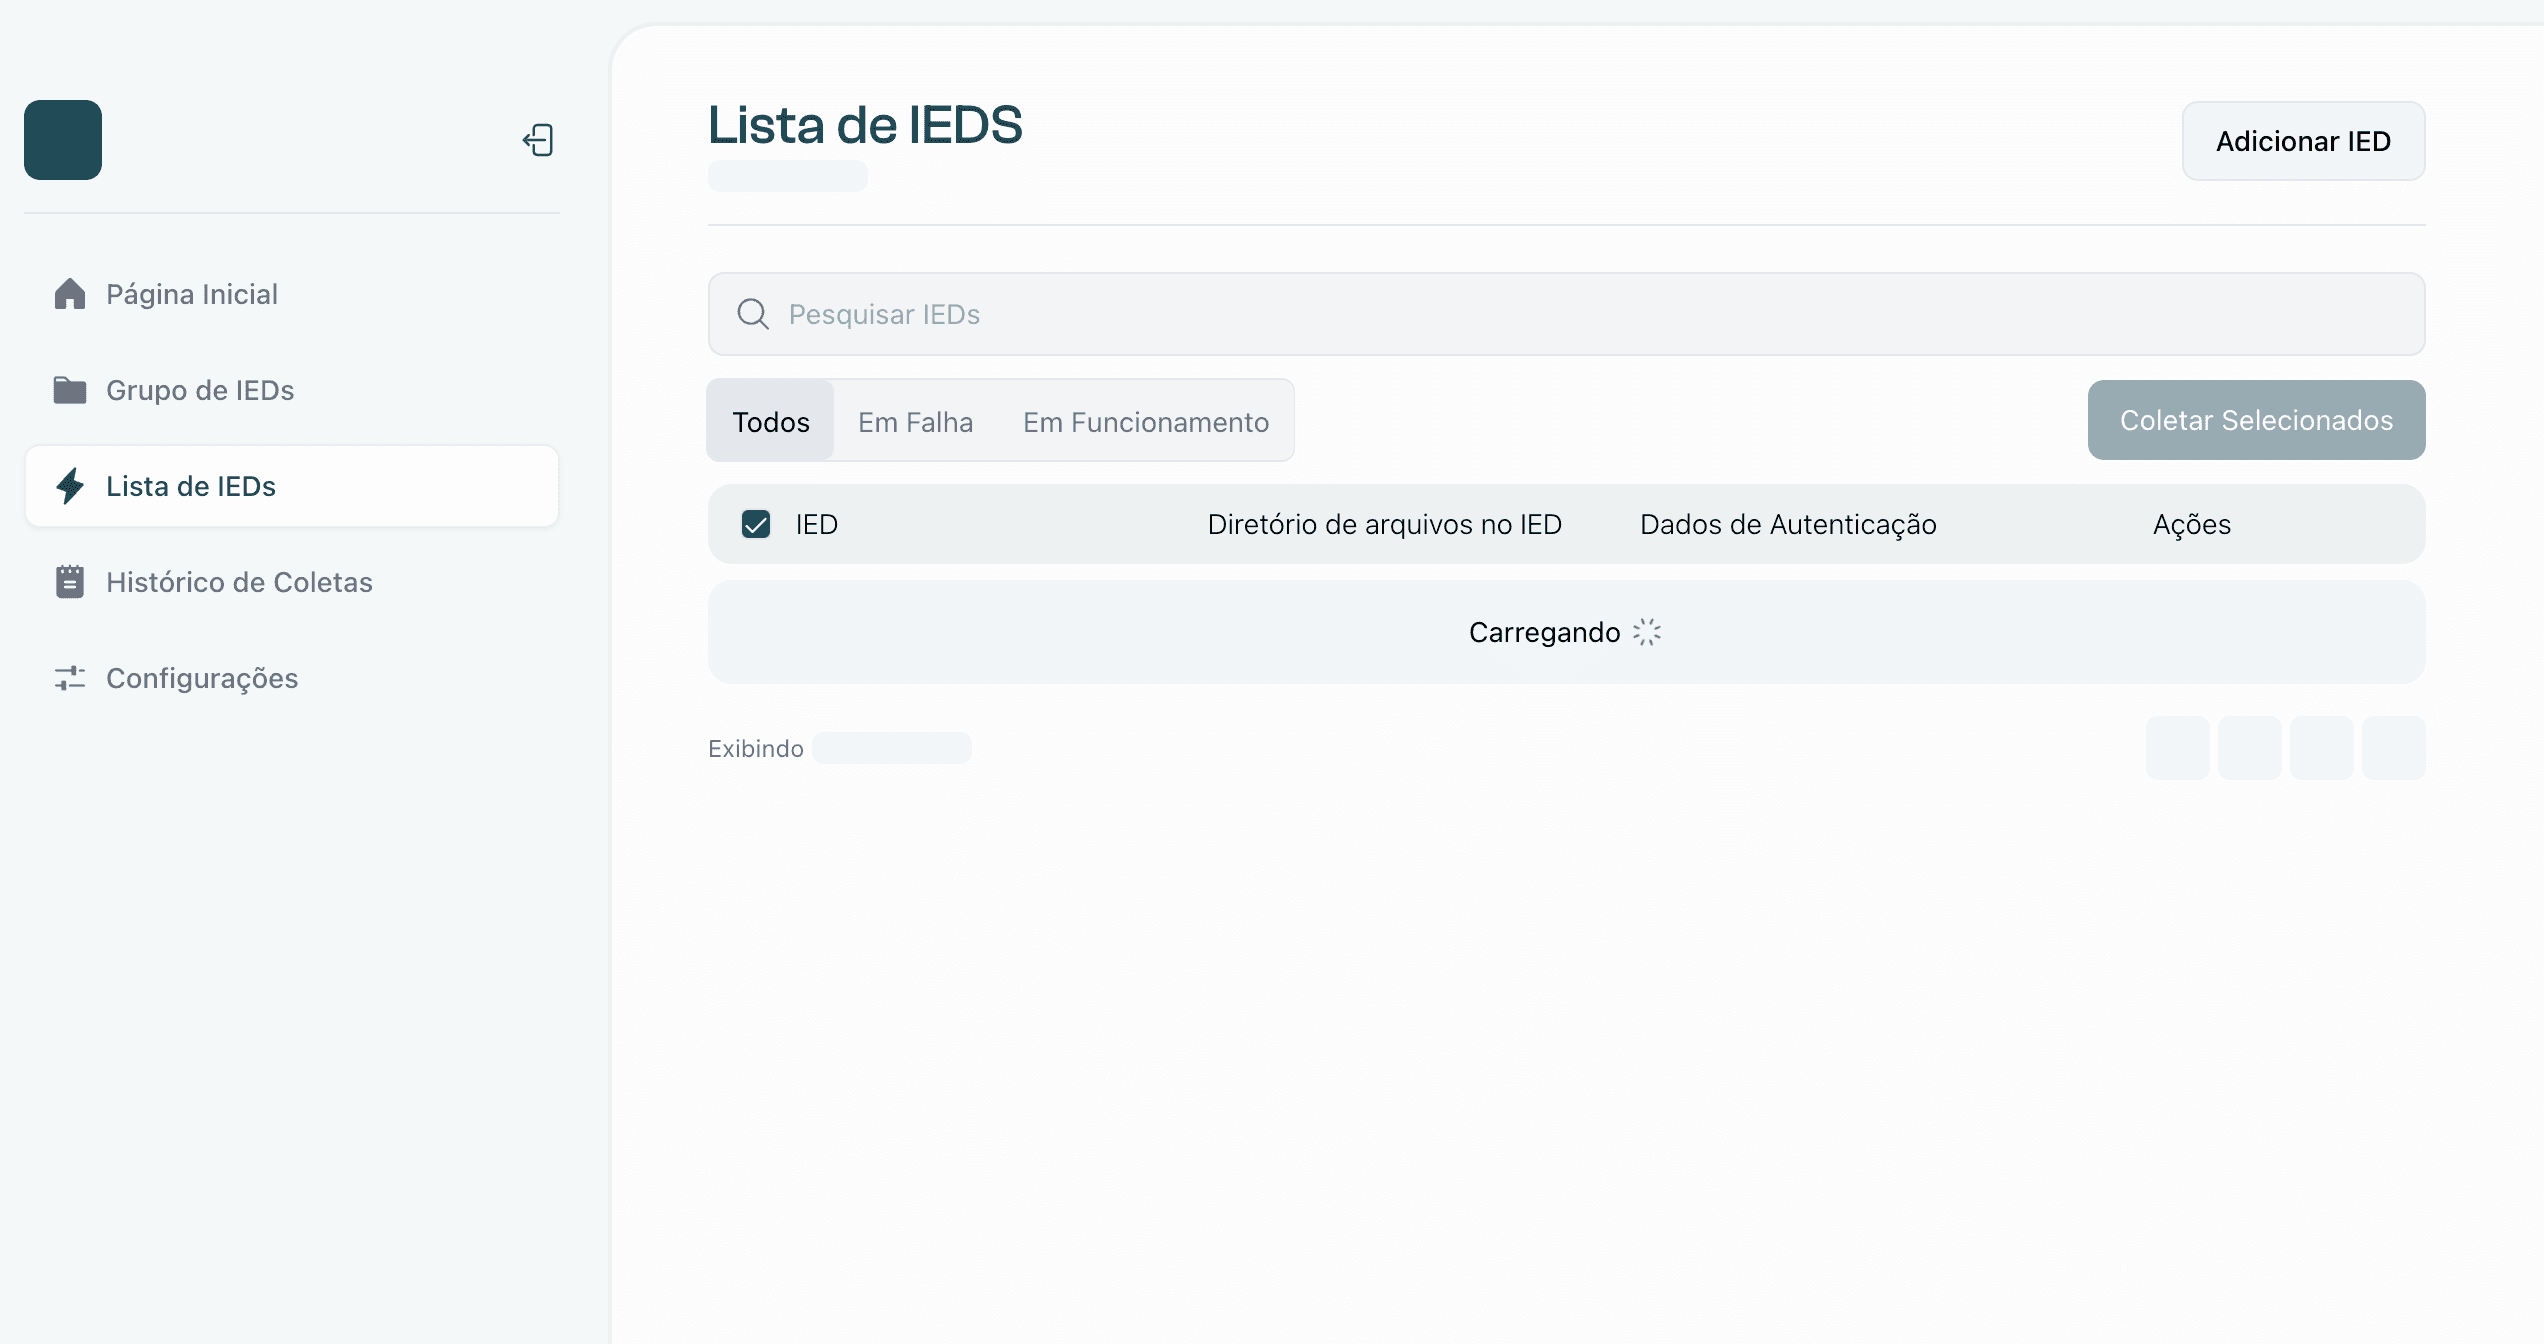The image size is (2544, 1344).
Task: Go to Histórico de Coletas
Action: pyautogui.click(x=292, y=582)
